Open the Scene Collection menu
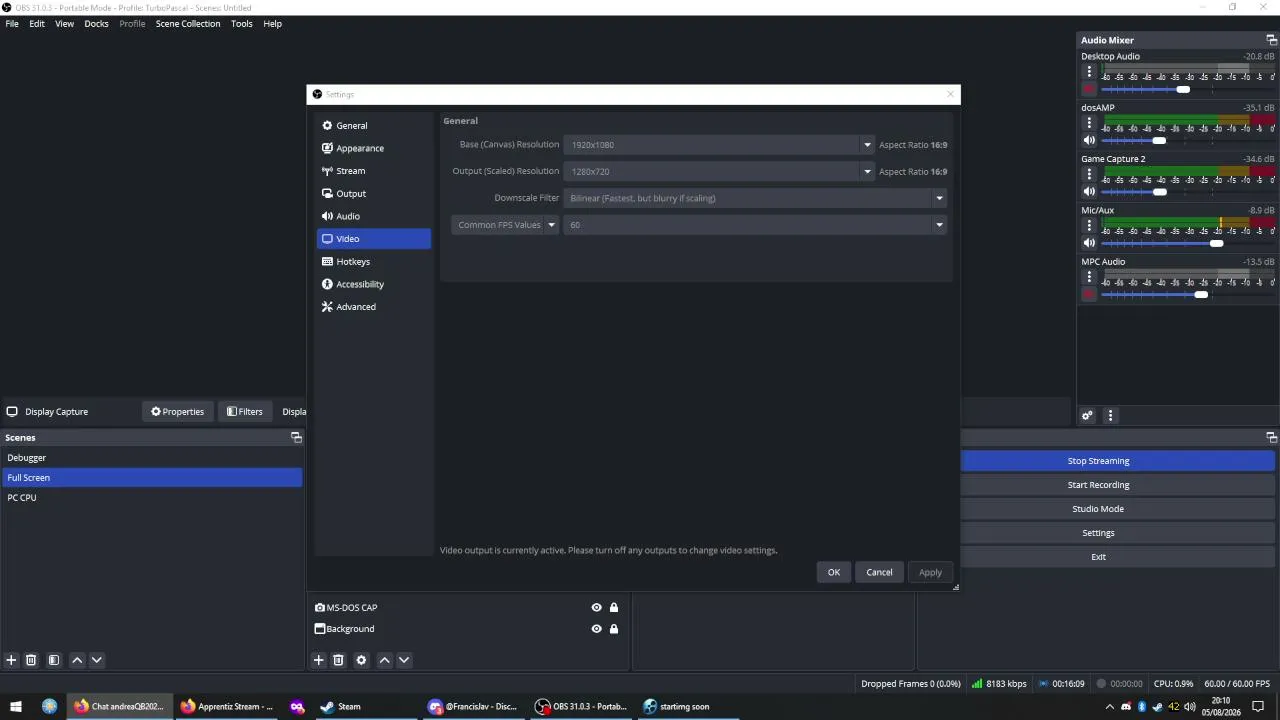Image resolution: width=1280 pixels, height=720 pixels. (x=188, y=24)
